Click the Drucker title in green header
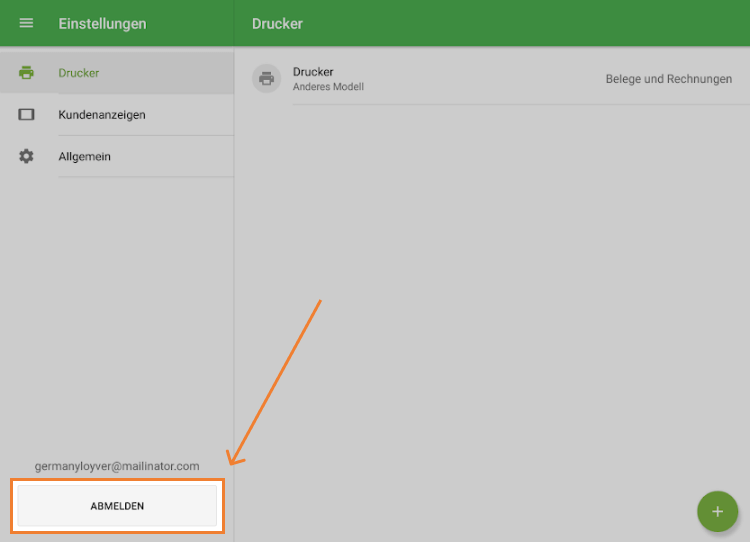 coord(277,23)
